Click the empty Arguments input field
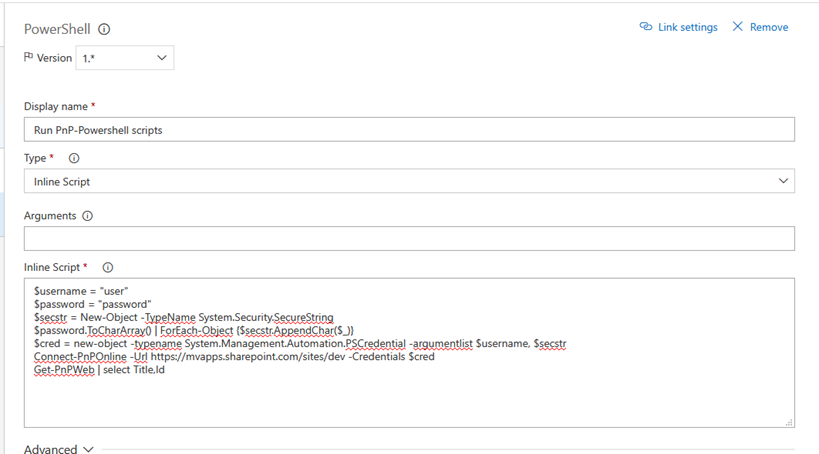Screen dimensions: 819x454 coord(408,238)
